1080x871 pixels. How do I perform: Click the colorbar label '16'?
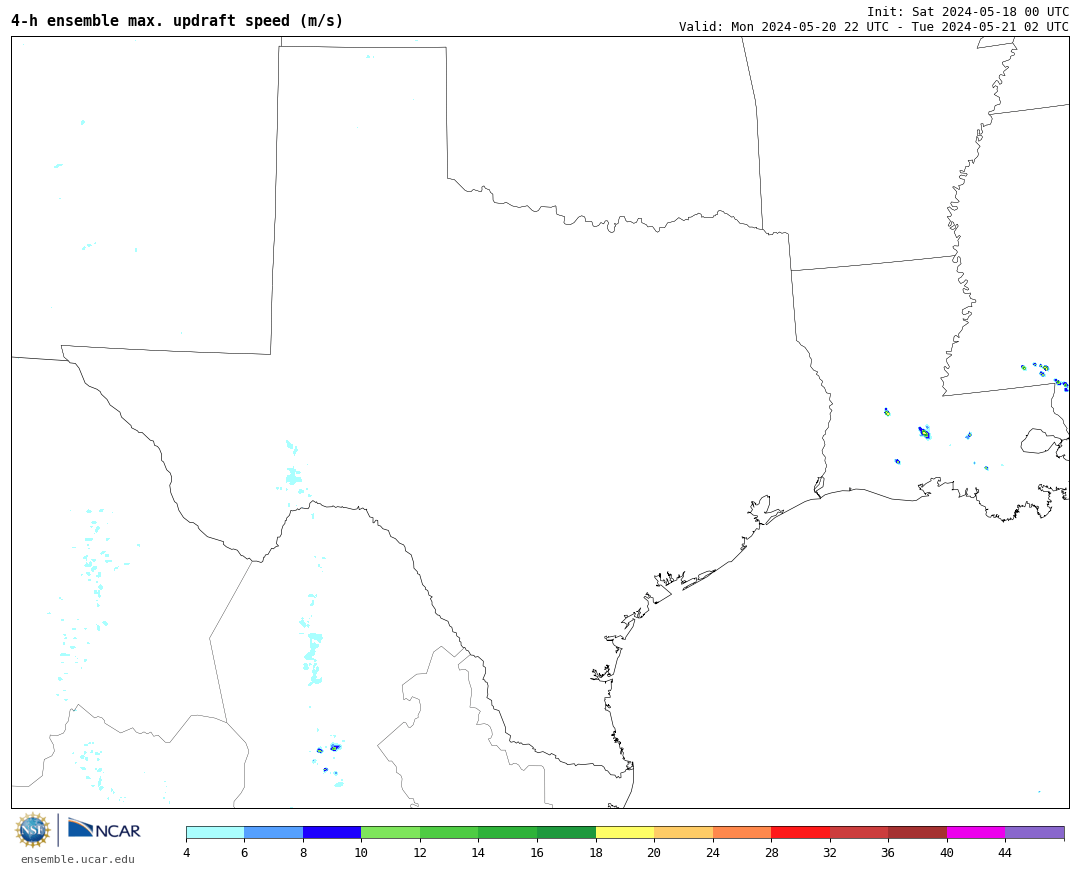click(x=537, y=852)
